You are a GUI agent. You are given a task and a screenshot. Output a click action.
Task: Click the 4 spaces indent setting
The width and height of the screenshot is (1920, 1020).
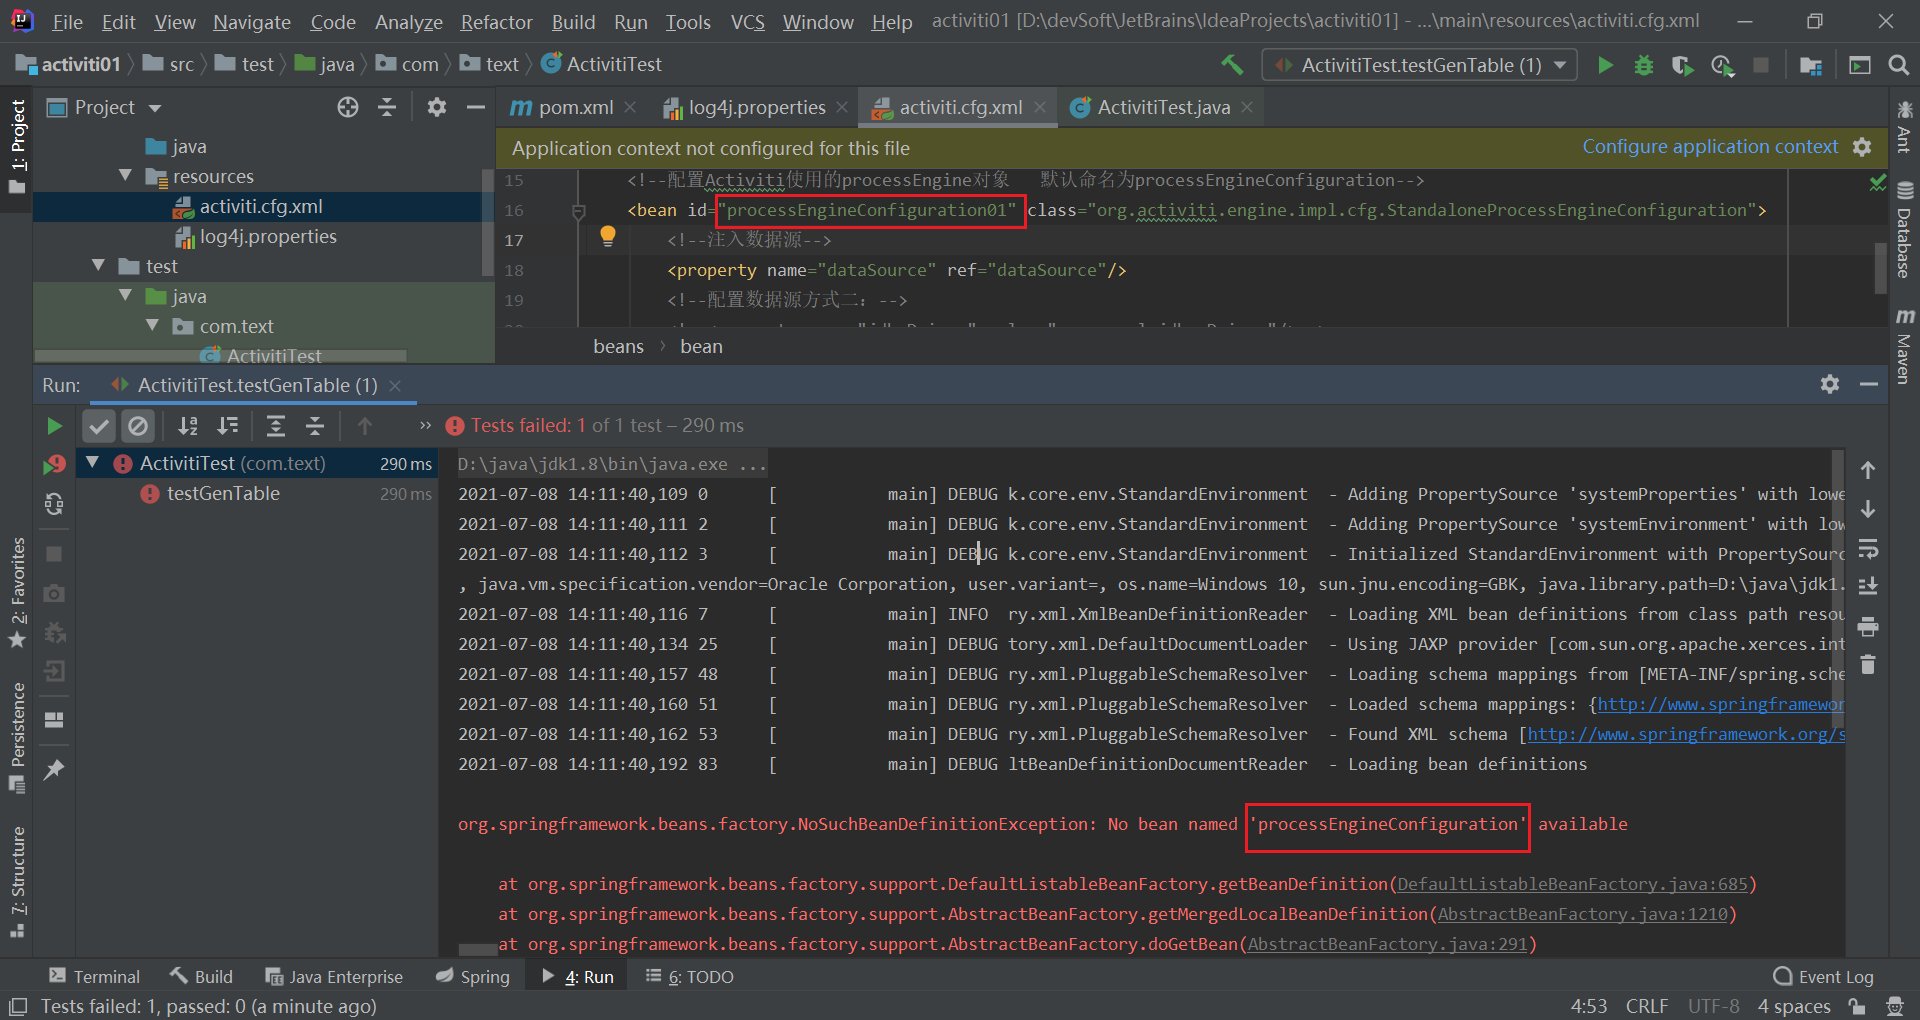click(1794, 1006)
